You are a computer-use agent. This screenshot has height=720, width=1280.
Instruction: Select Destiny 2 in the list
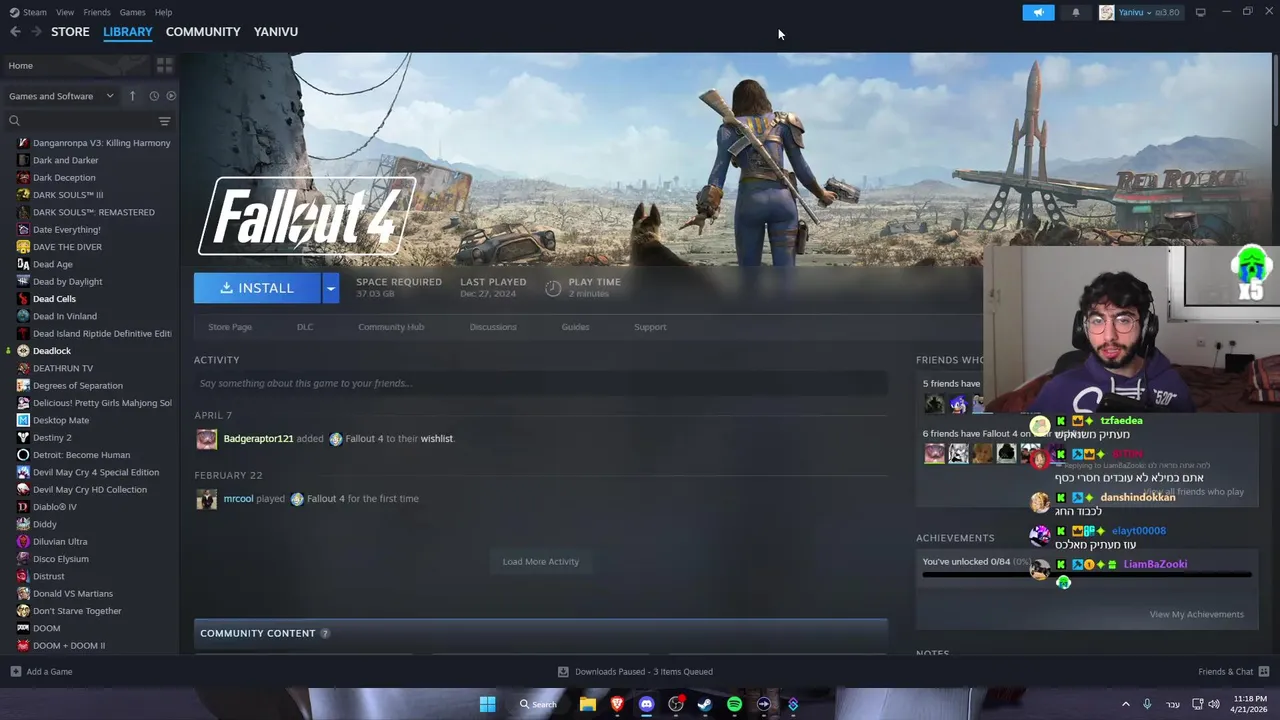52,438
